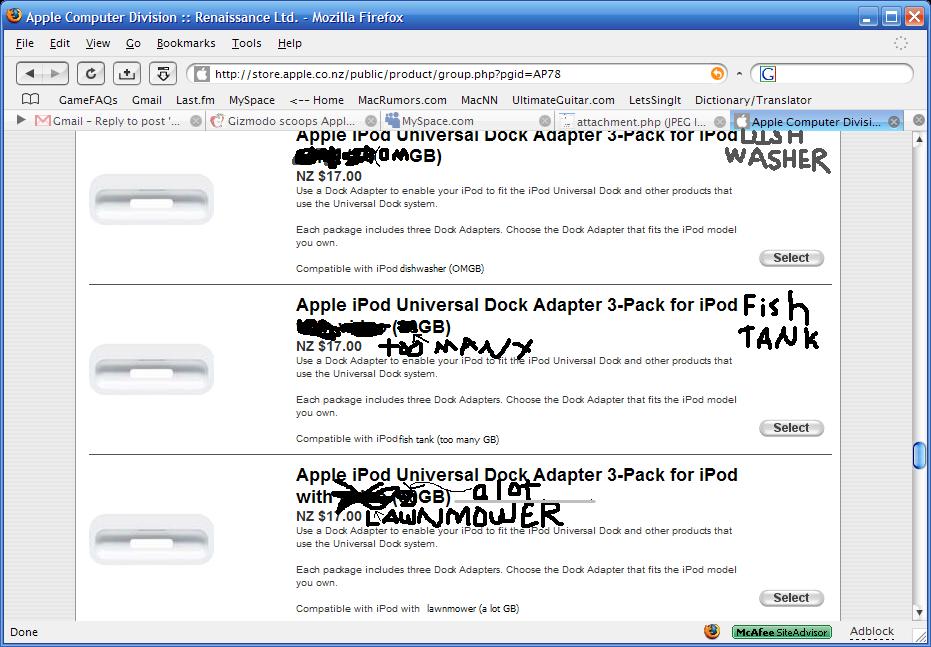Open the Edit menu
The image size is (931, 647).
click(59, 43)
